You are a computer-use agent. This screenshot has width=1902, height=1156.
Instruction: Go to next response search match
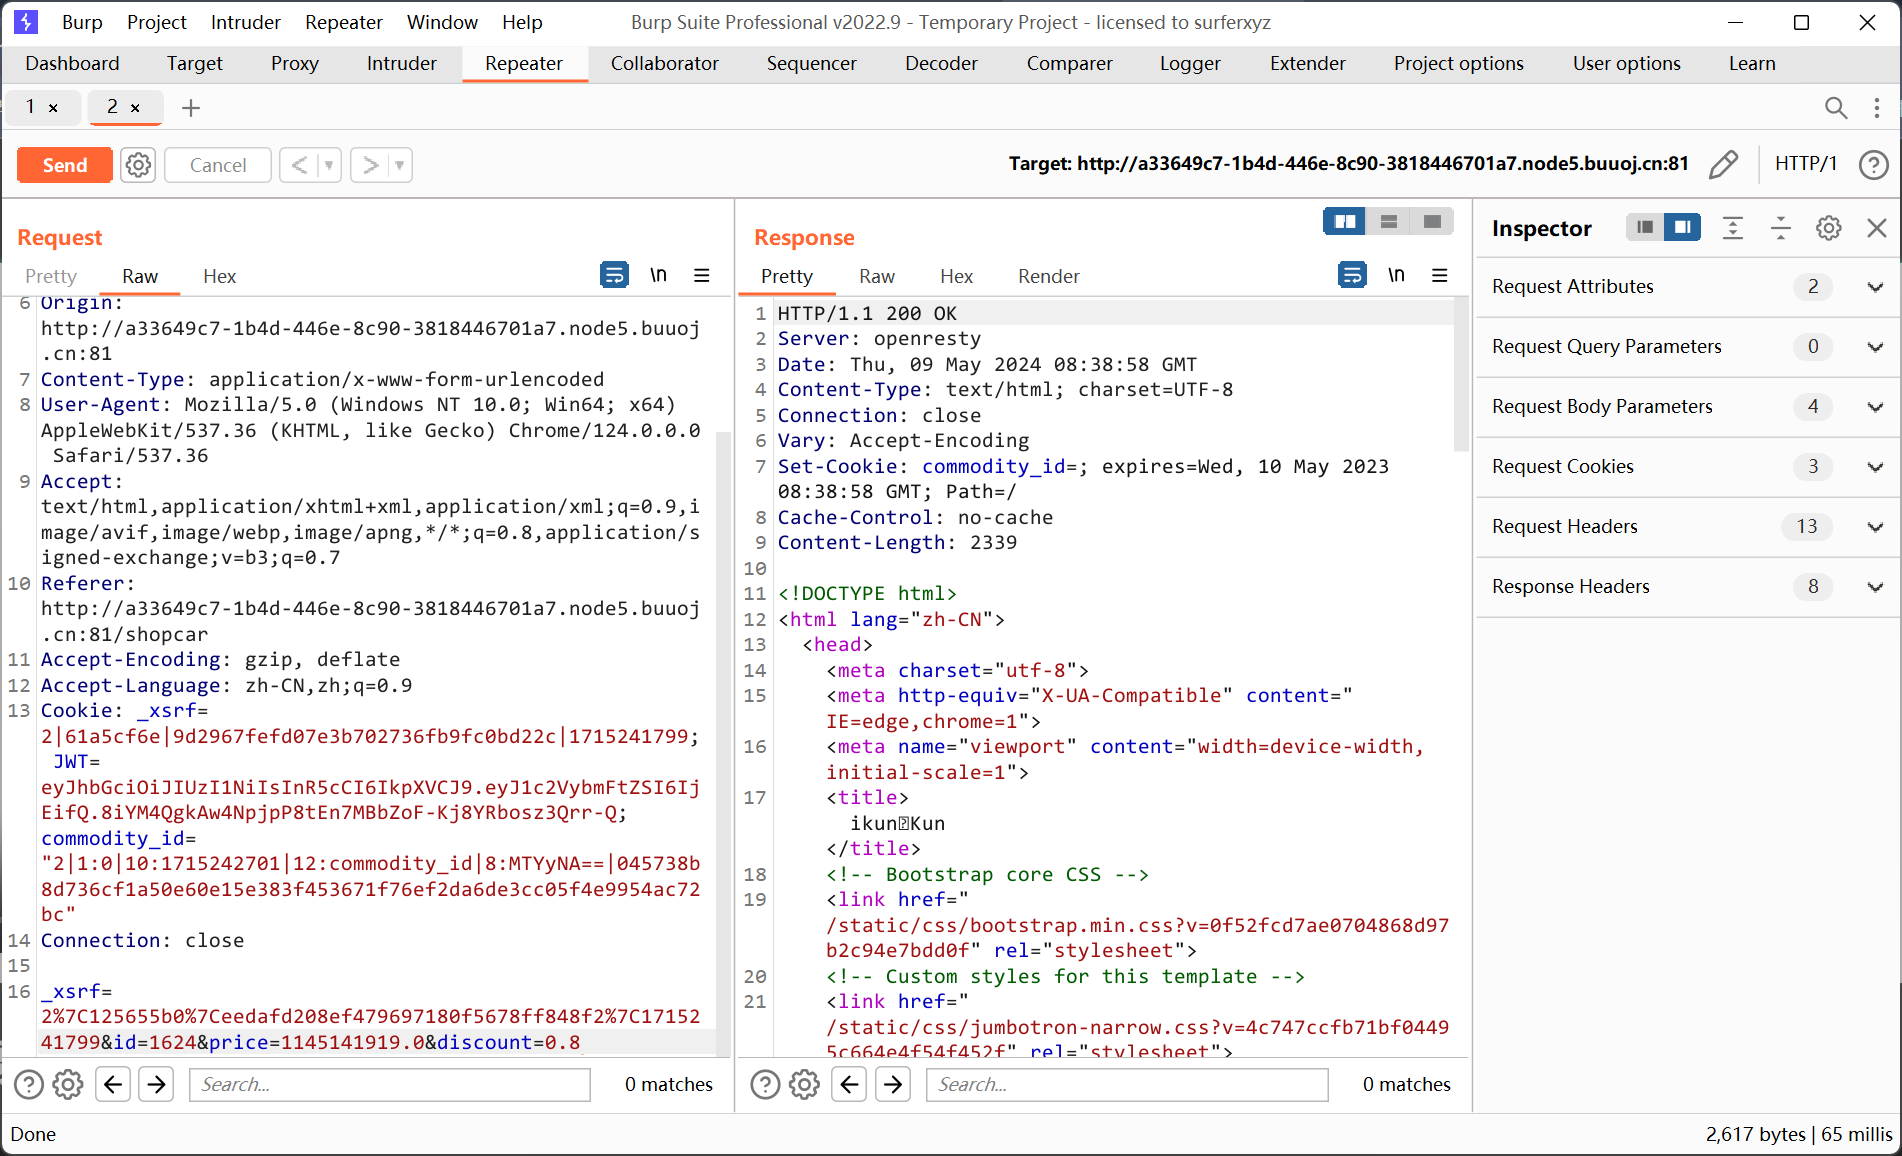point(893,1084)
